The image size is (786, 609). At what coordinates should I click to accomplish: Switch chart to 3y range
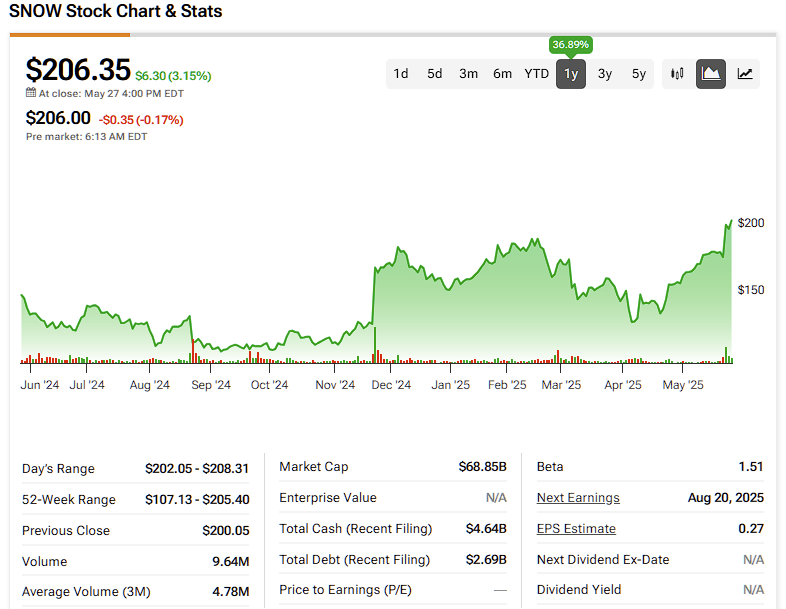pos(605,74)
